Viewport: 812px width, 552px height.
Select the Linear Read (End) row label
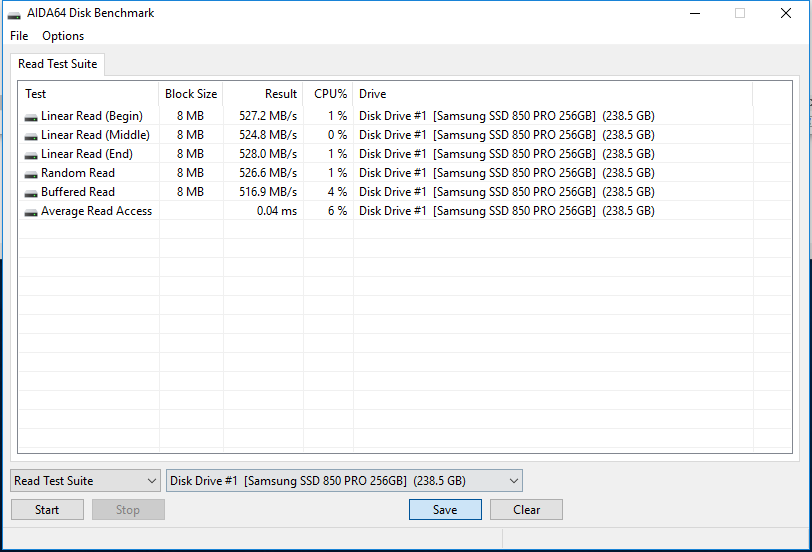pos(86,154)
